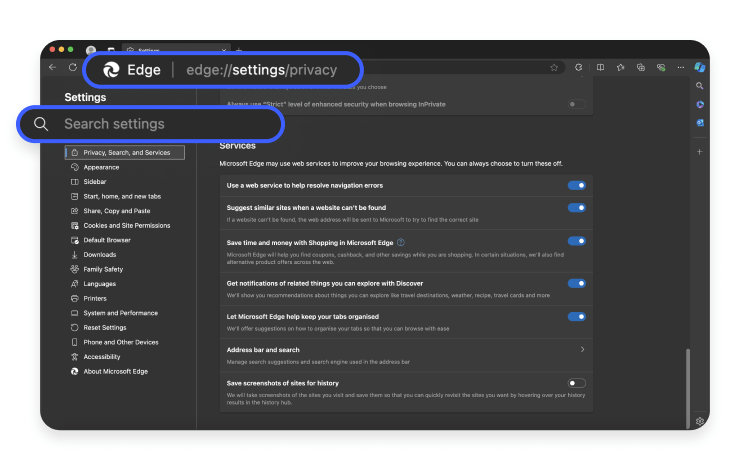Viewport: 750px width, 471px height.
Task: Disable web service for navigation errors
Action: (576, 186)
